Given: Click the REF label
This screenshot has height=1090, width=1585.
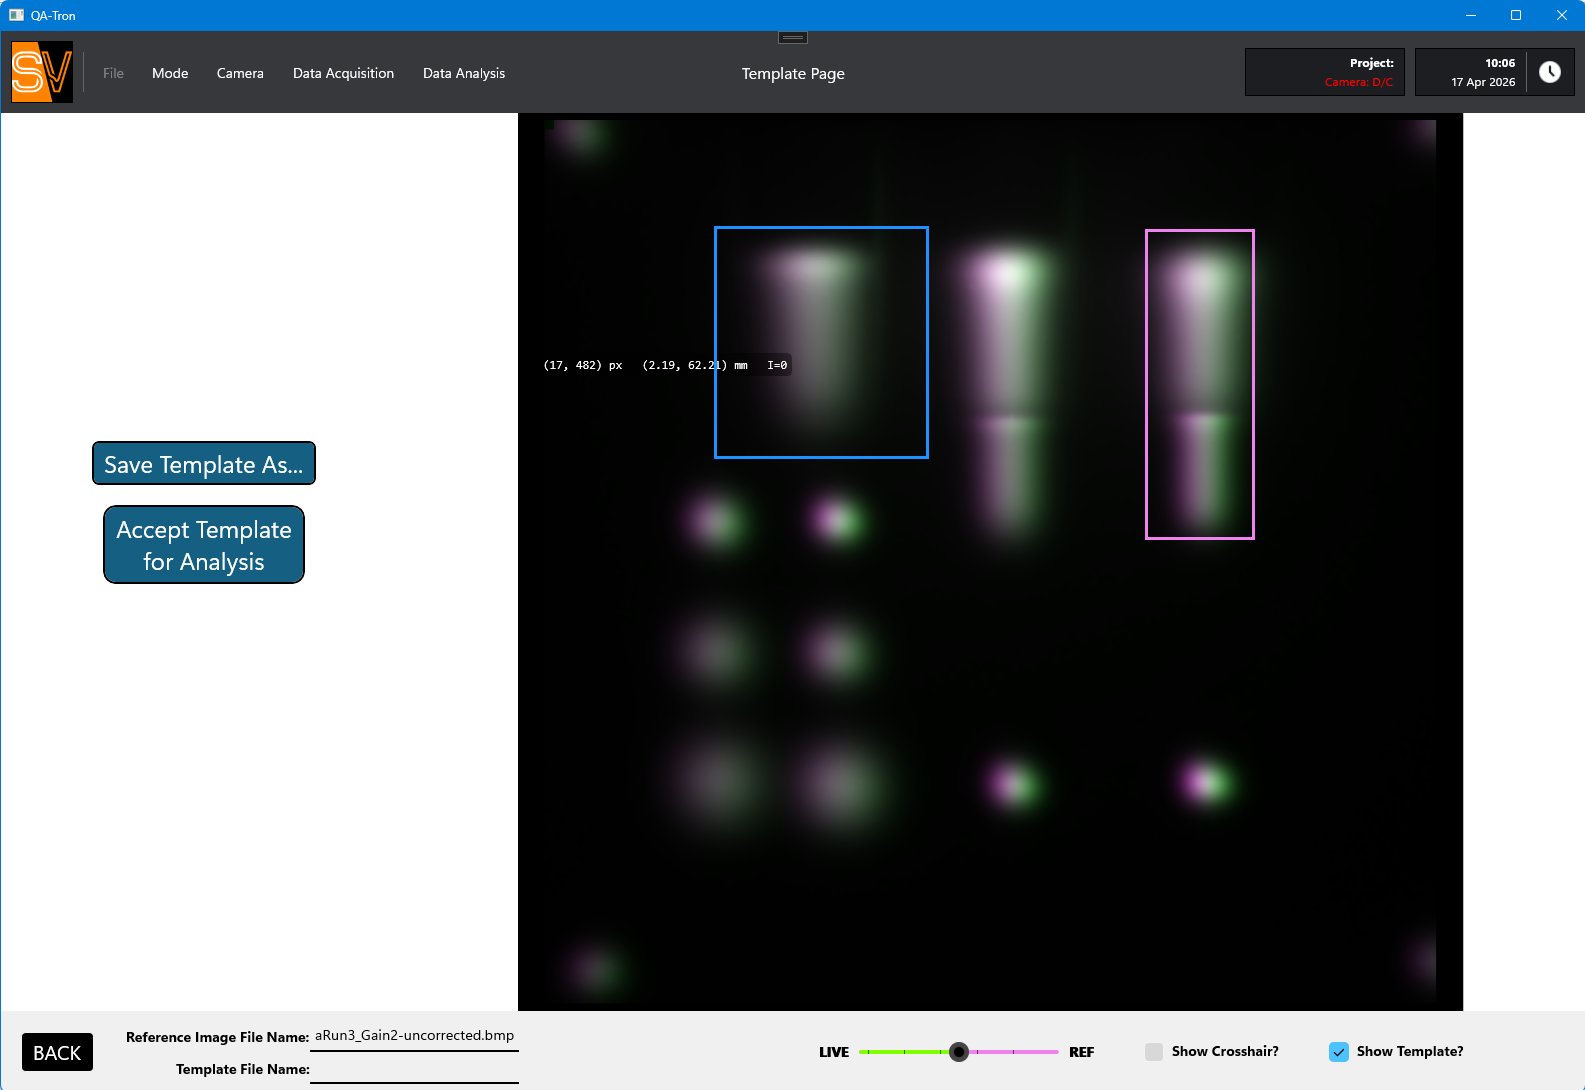Looking at the screenshot, I should click(x=1081, y=1052).
